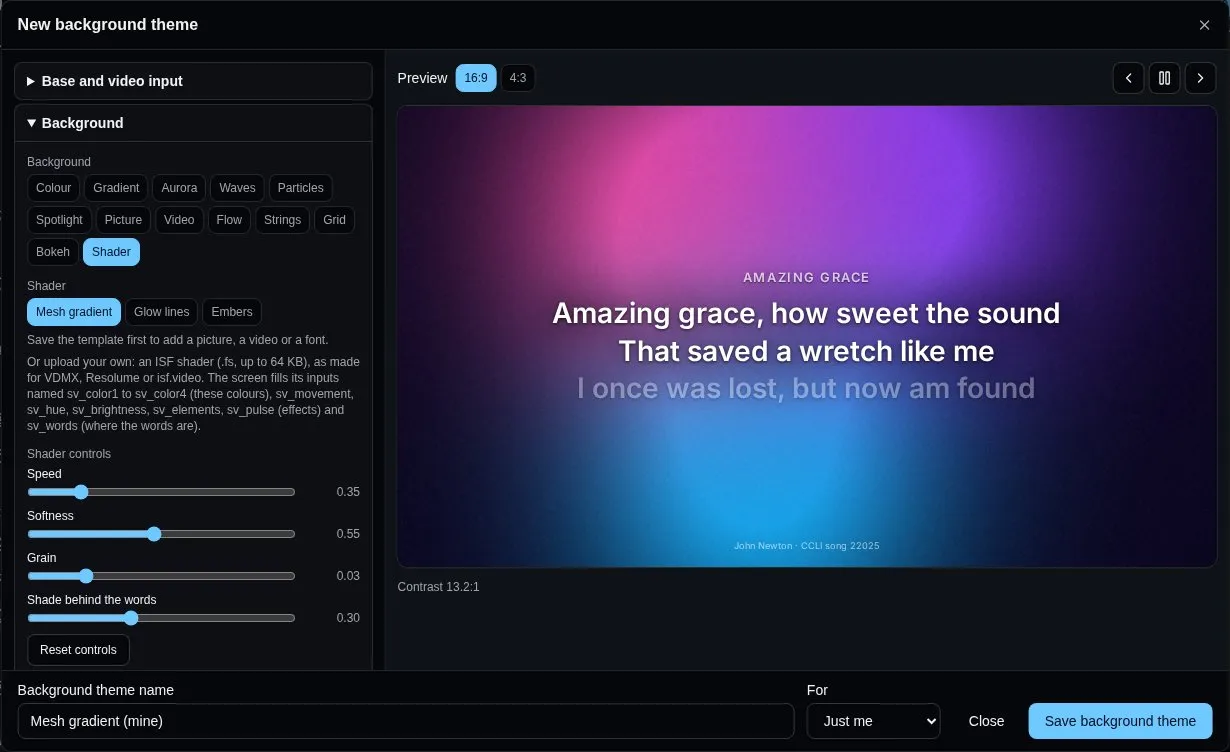This screenshot has height=752, width=1230.
Task: Click the Close button in footer
Action: pyautogui.click(x=986, y=721)
